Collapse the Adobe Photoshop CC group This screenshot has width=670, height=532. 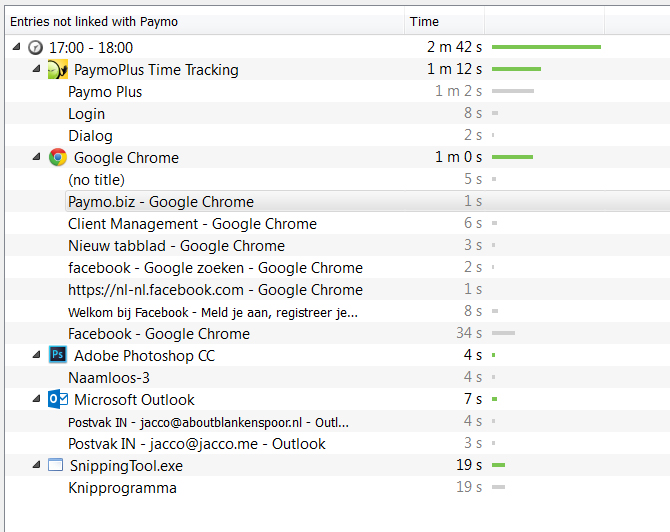click(37, 356)
